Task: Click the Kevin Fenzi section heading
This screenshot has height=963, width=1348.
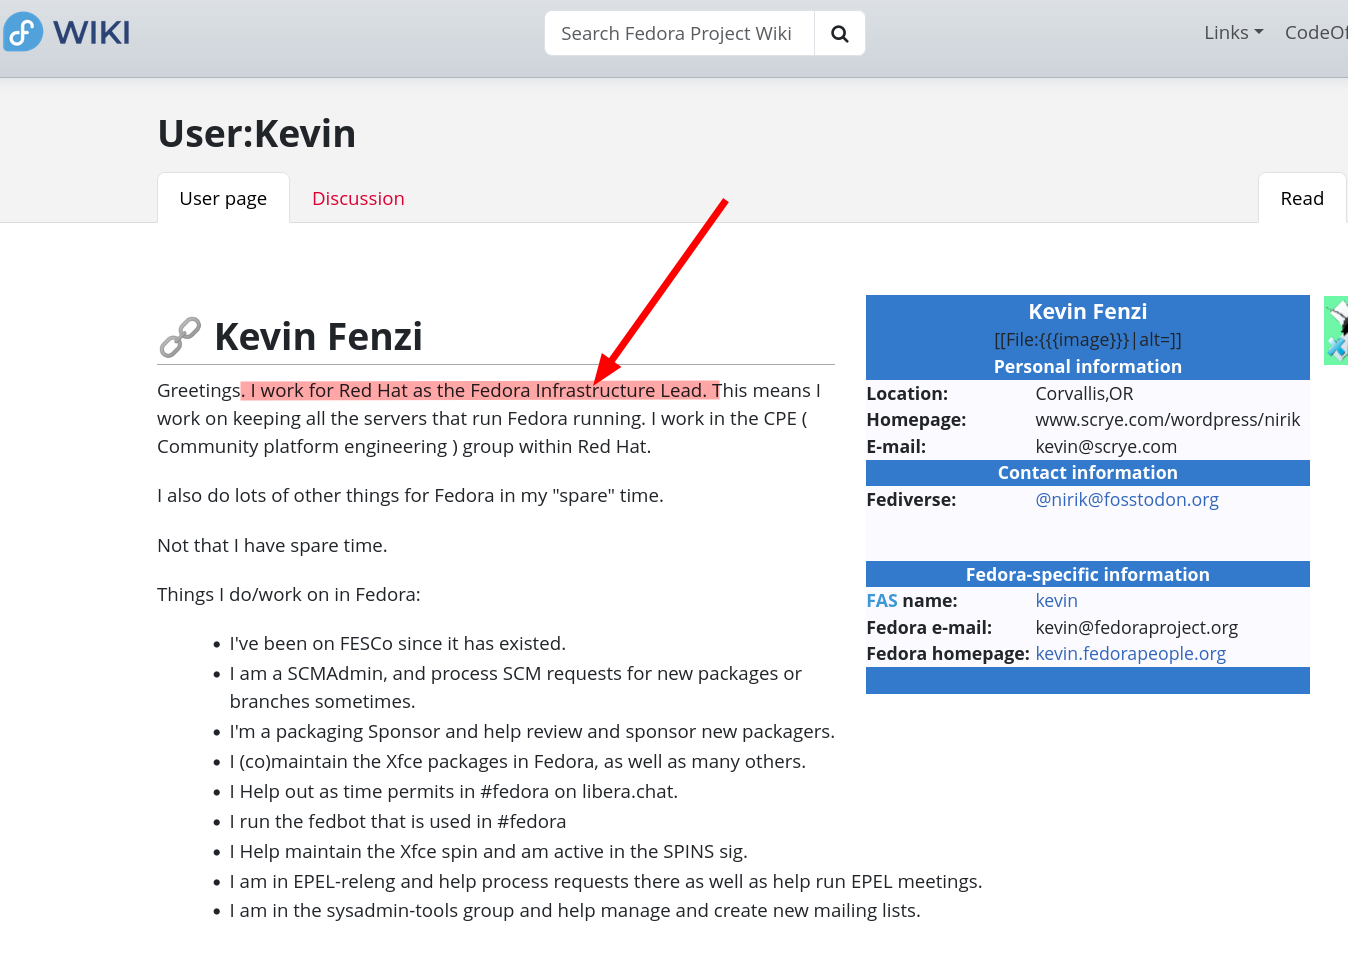Action: [x=318, y=337]
